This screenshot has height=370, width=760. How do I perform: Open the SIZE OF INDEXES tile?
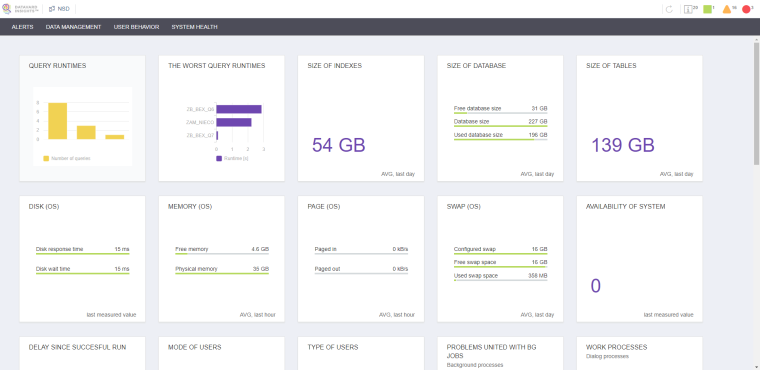point(361,118)
